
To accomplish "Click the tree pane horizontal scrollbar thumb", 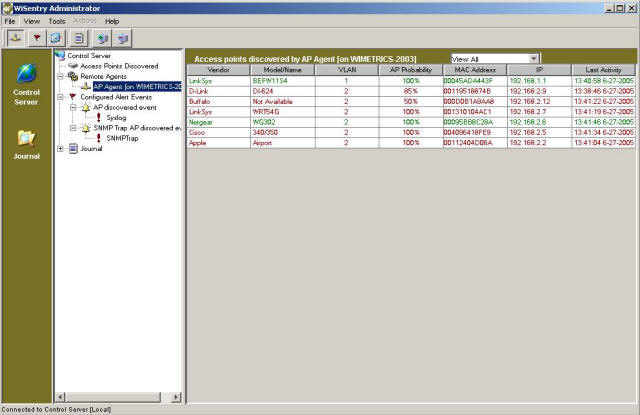I will pos(113,397).
